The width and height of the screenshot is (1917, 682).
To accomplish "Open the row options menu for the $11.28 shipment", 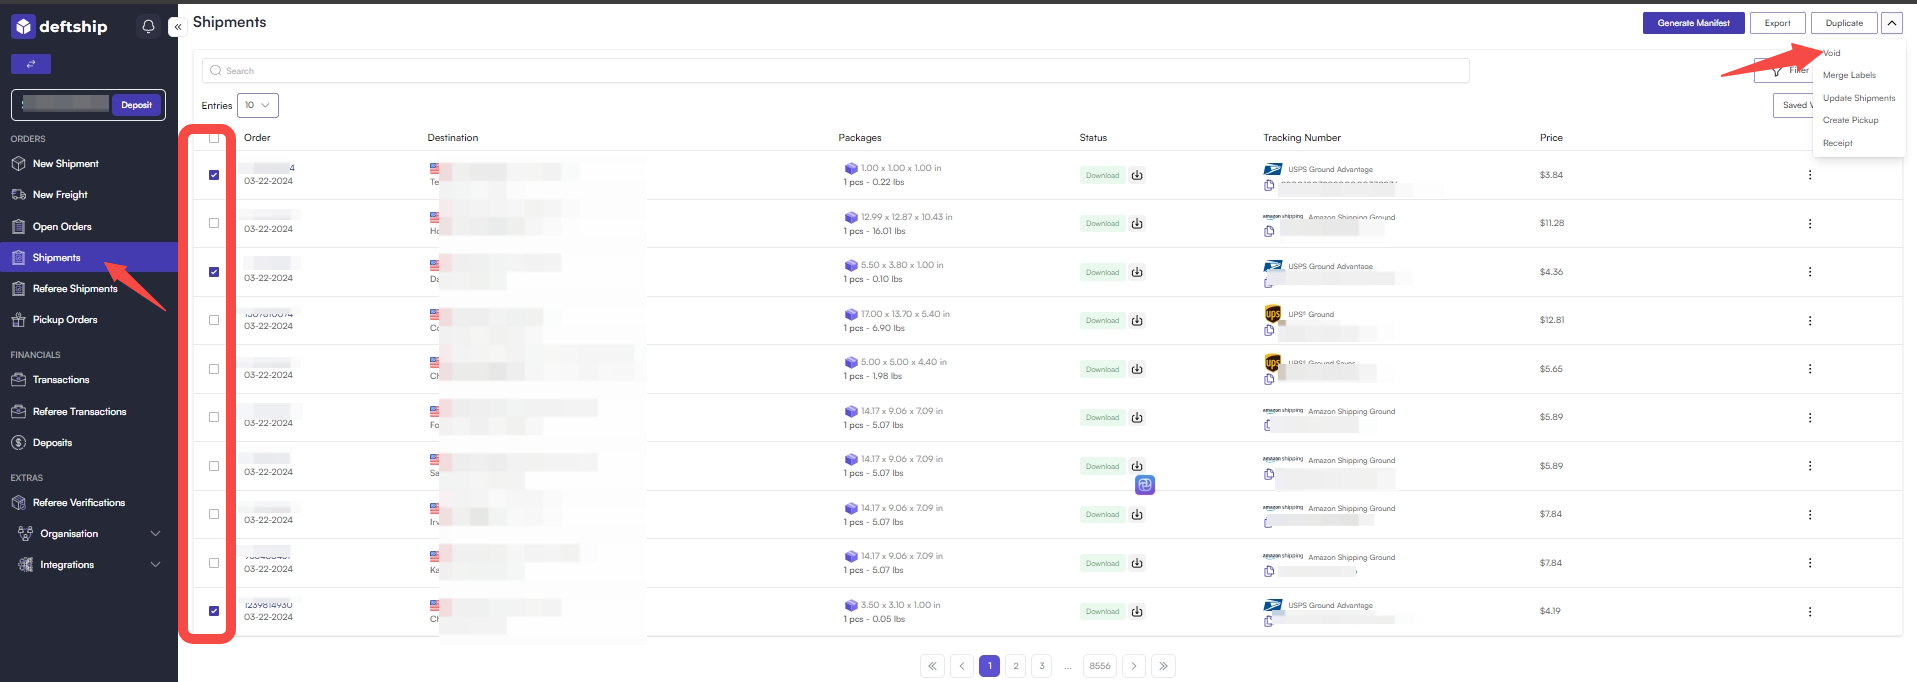I will tap(1810, 223).
